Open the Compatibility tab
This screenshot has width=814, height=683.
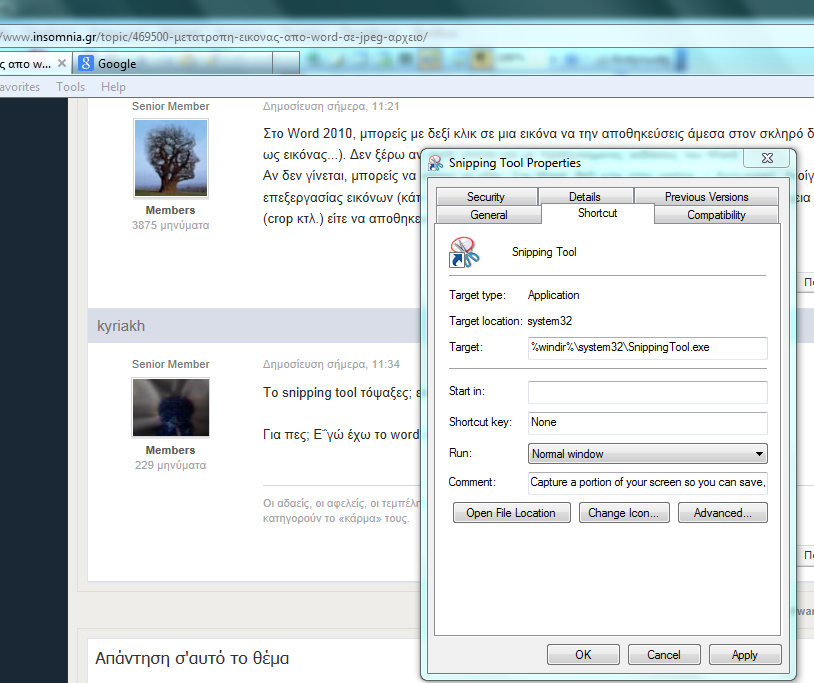[x=716, y=214]
